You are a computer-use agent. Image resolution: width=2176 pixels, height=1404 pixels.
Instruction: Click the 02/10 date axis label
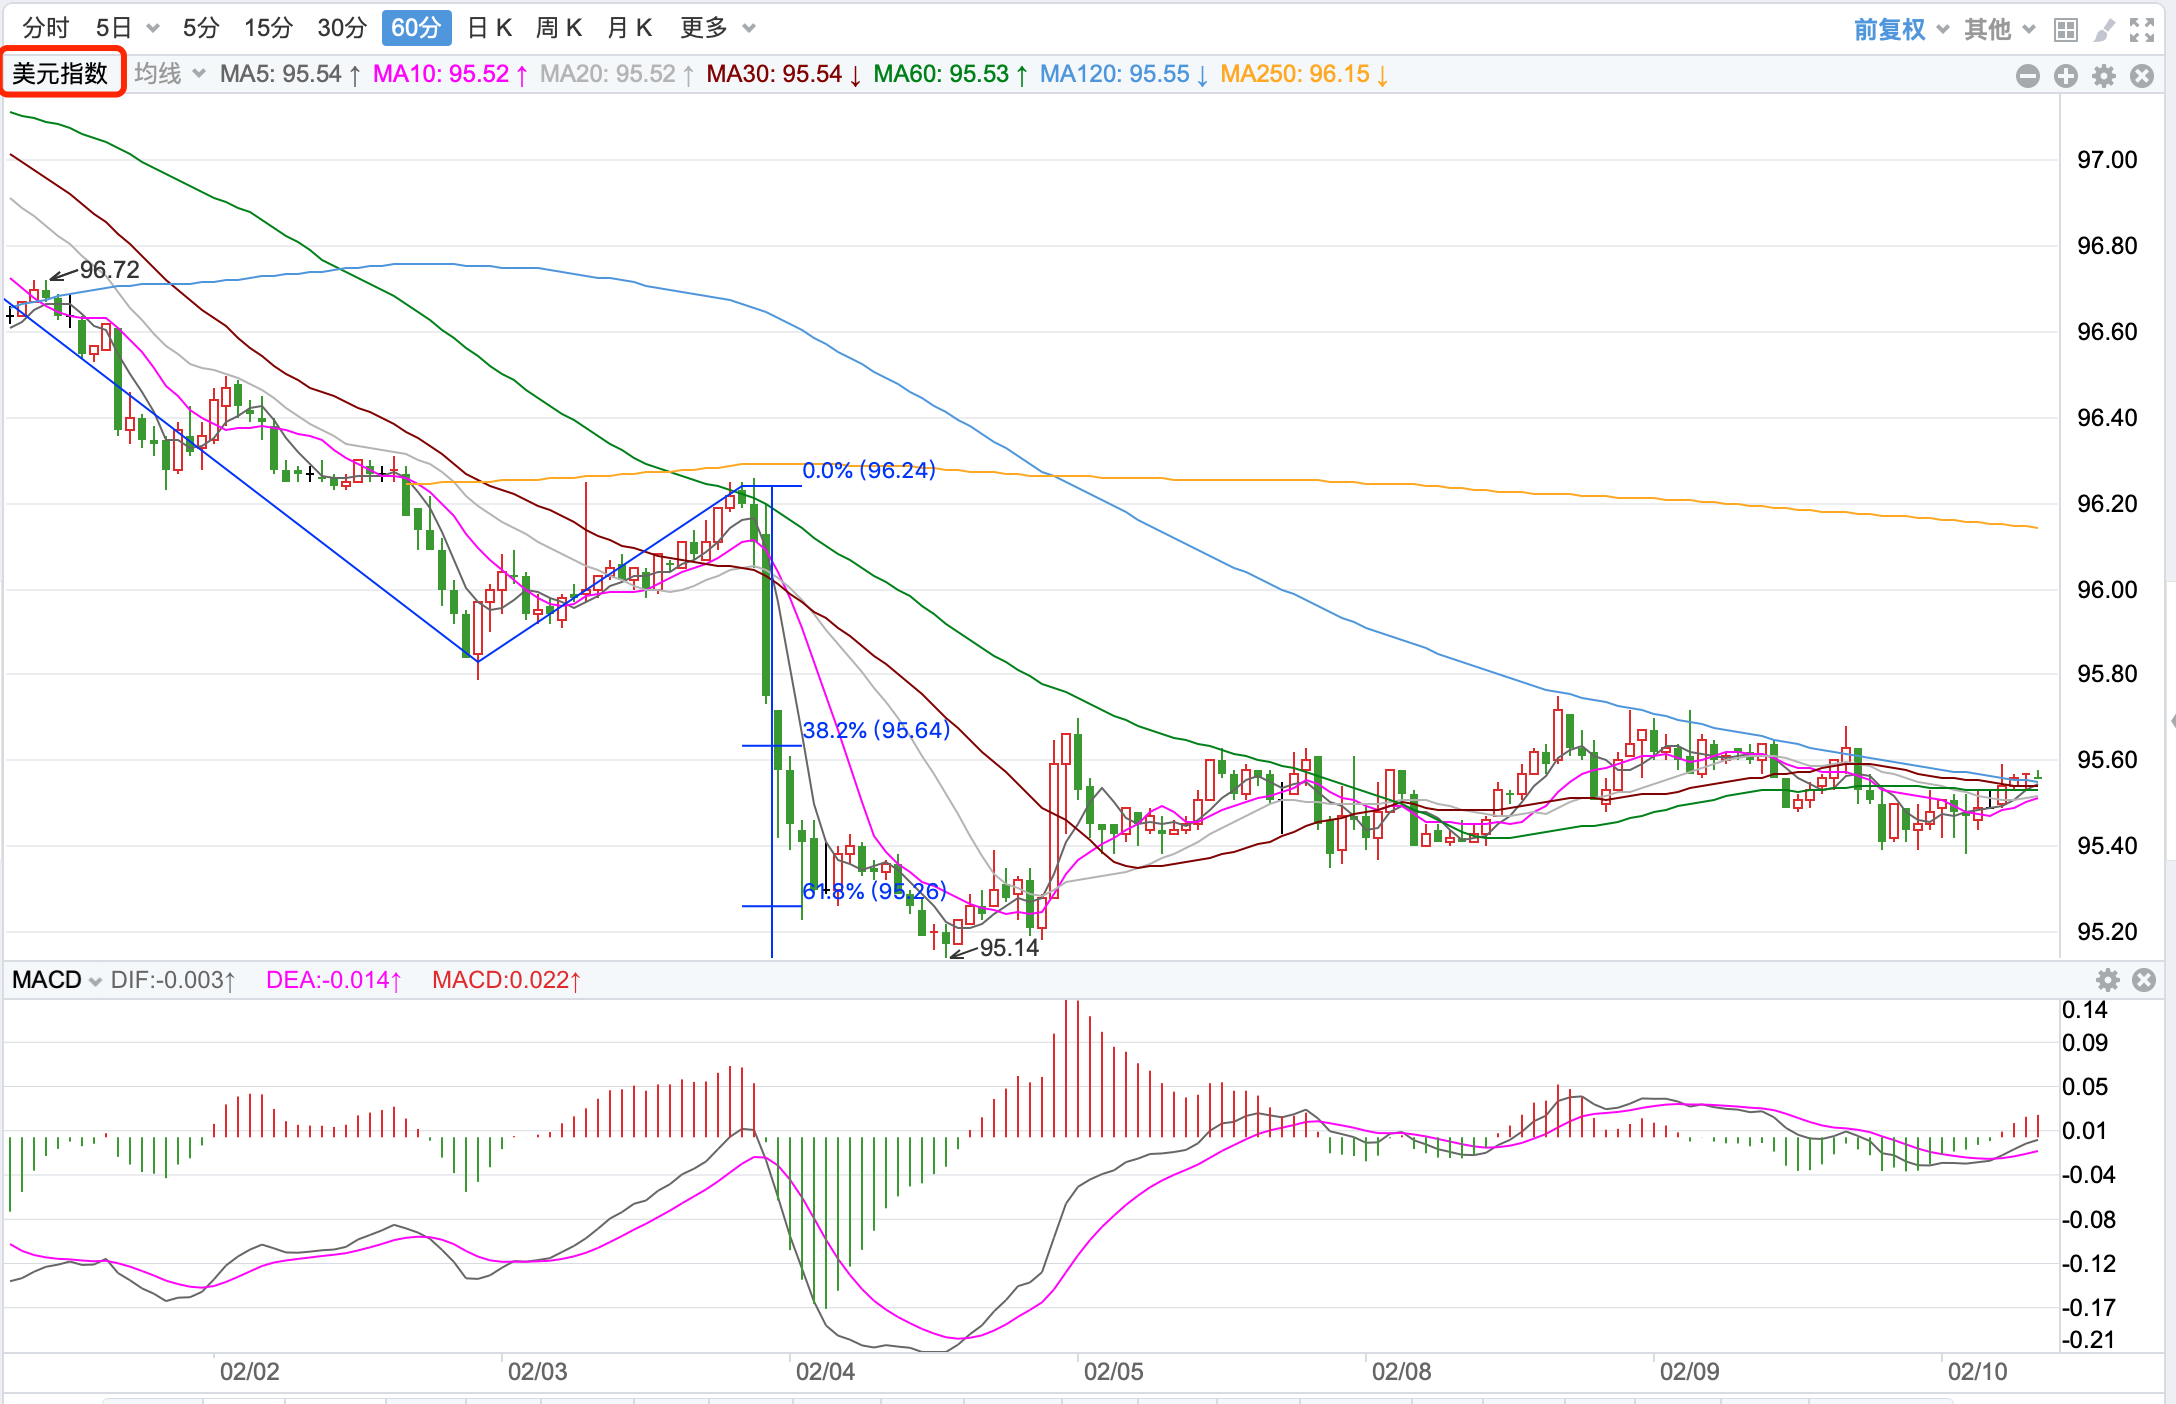coord(1977,1371)
